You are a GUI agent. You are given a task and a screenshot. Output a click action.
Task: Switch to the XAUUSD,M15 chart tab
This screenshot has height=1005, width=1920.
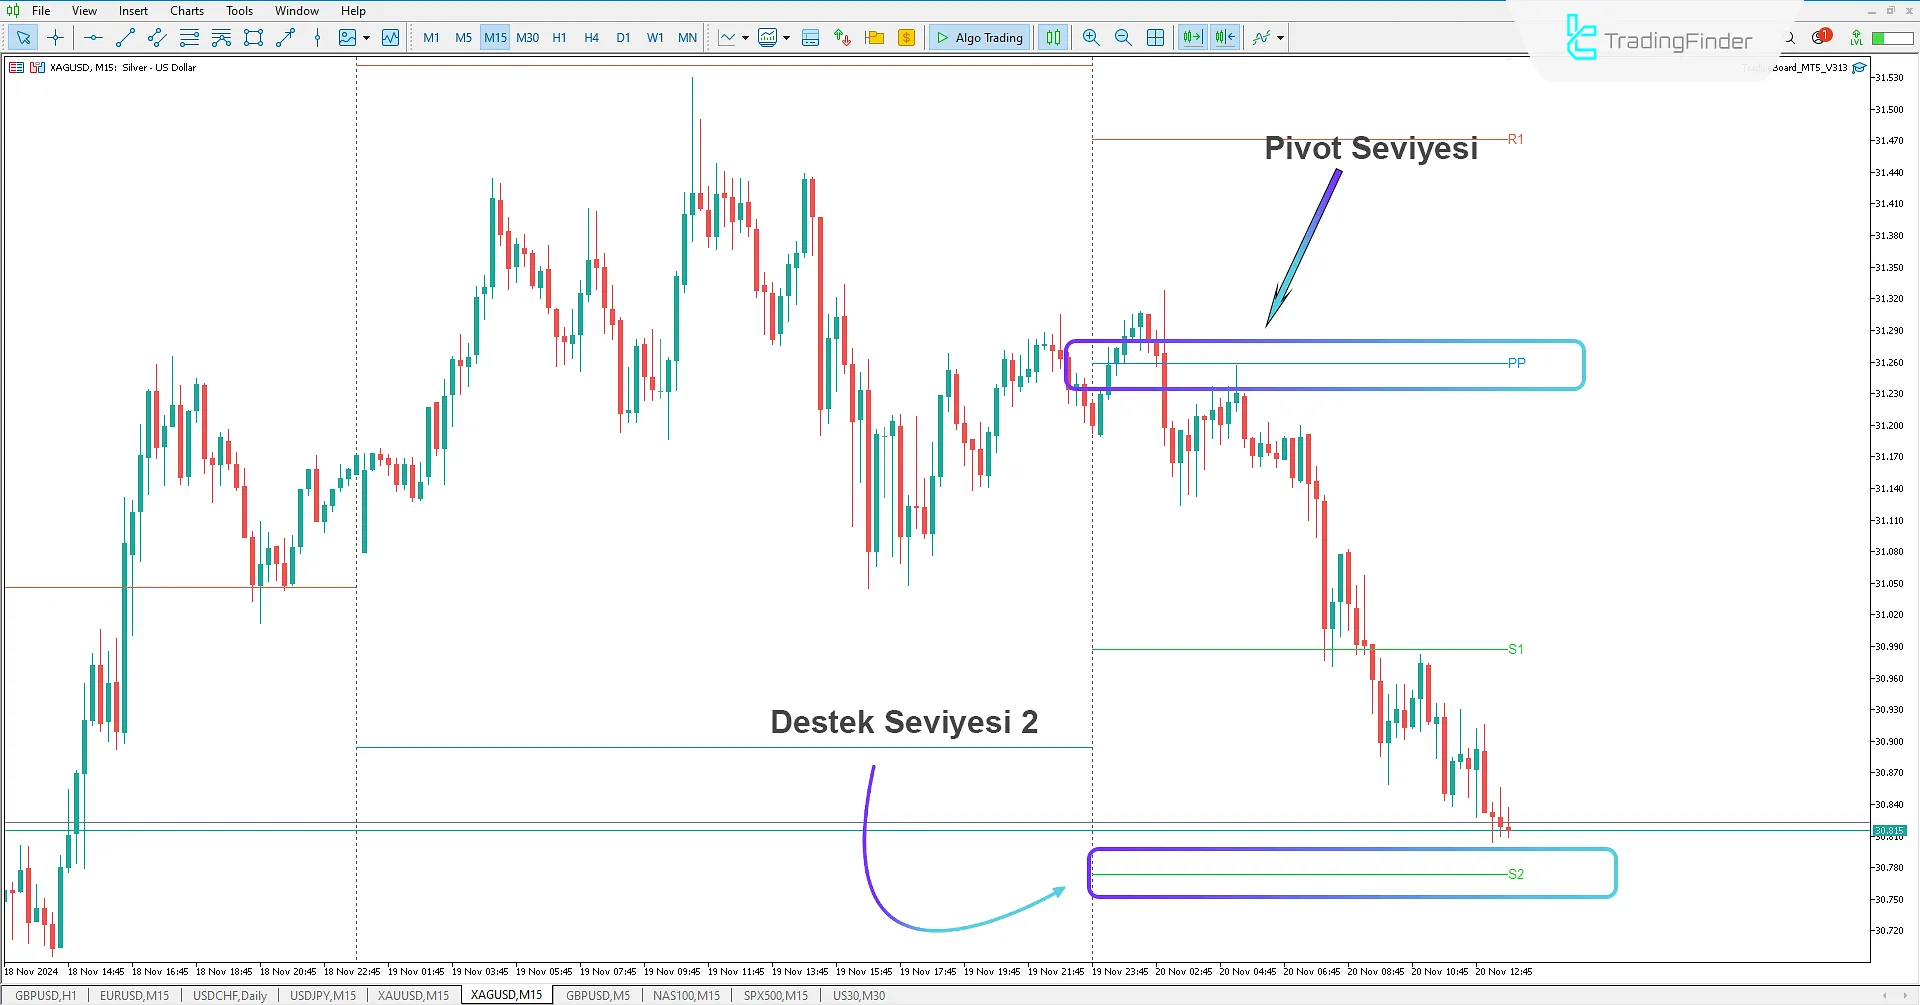pos(413,996)
